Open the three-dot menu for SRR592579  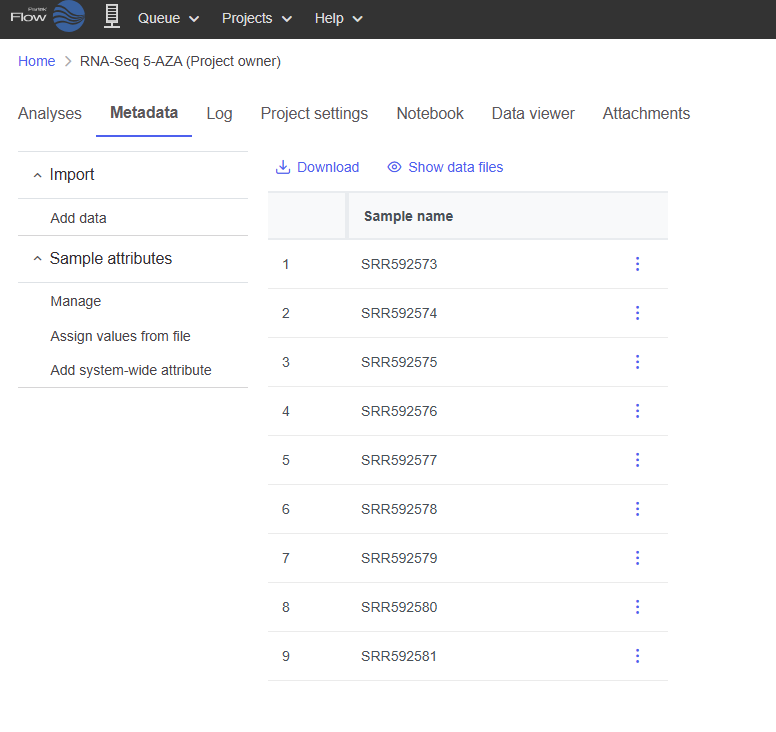click(637, 558)
